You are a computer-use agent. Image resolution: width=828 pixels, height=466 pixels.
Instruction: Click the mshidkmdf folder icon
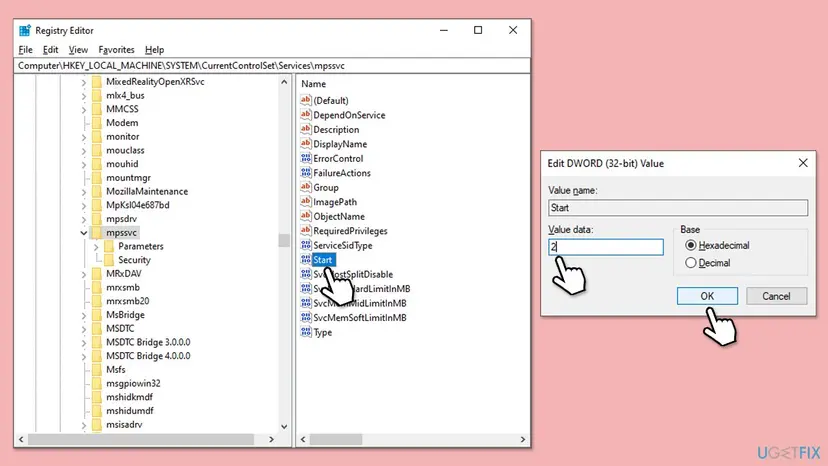coord(97,397)
